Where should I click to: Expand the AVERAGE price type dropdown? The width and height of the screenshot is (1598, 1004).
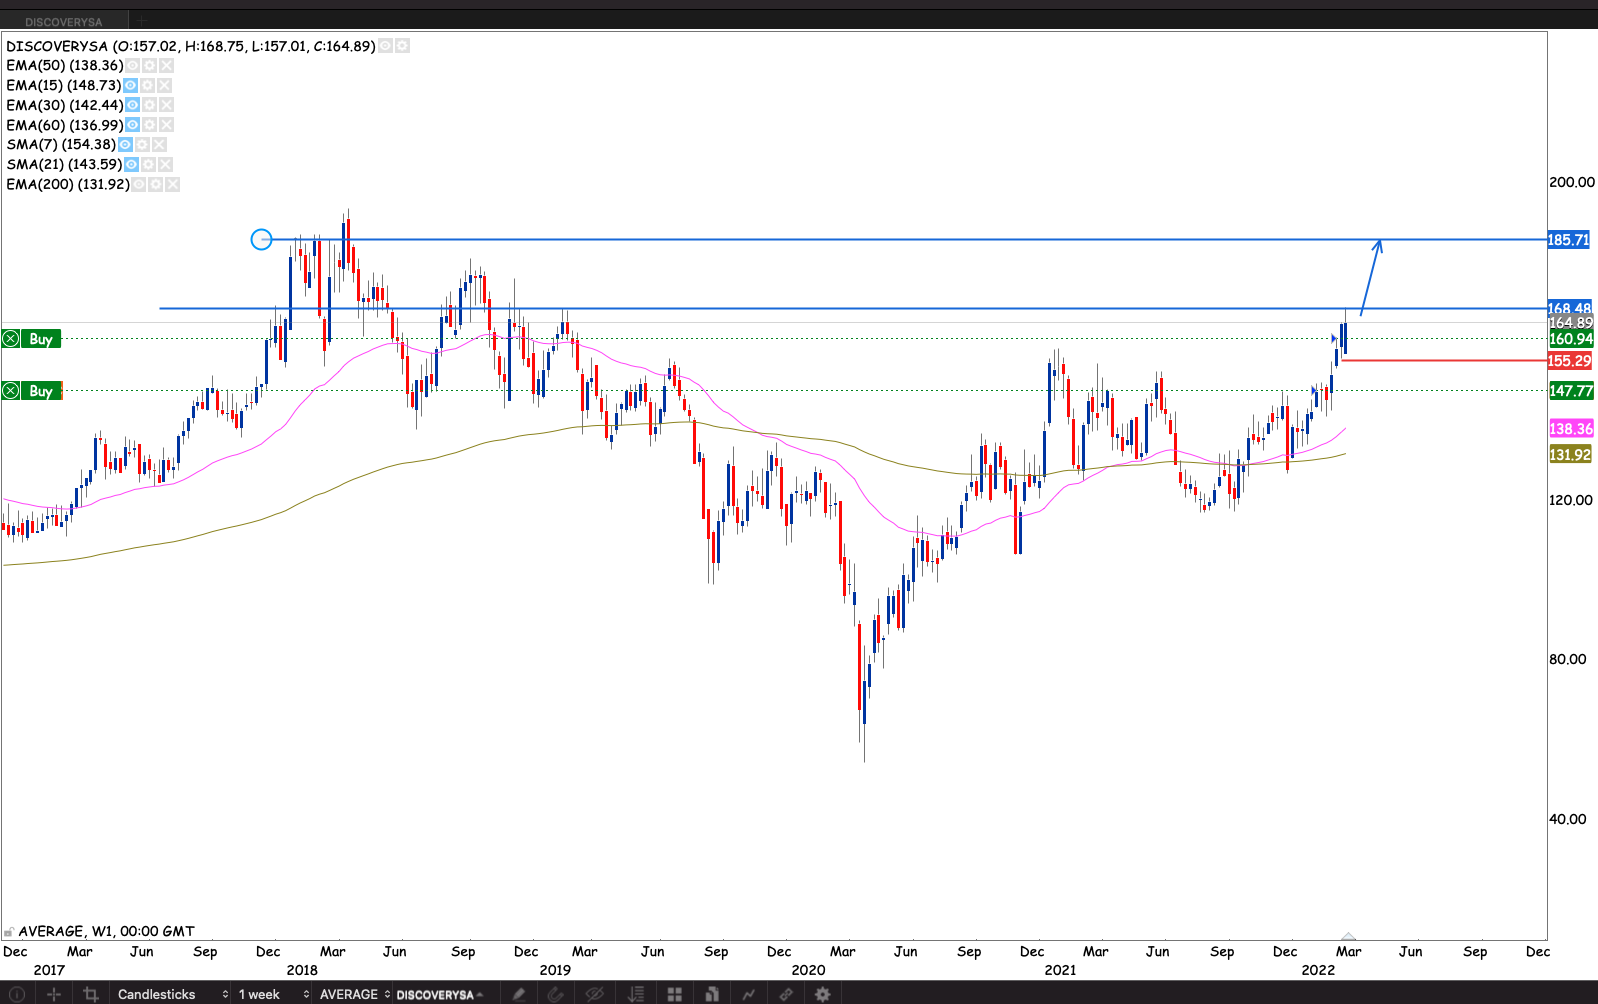click(355, 994)
